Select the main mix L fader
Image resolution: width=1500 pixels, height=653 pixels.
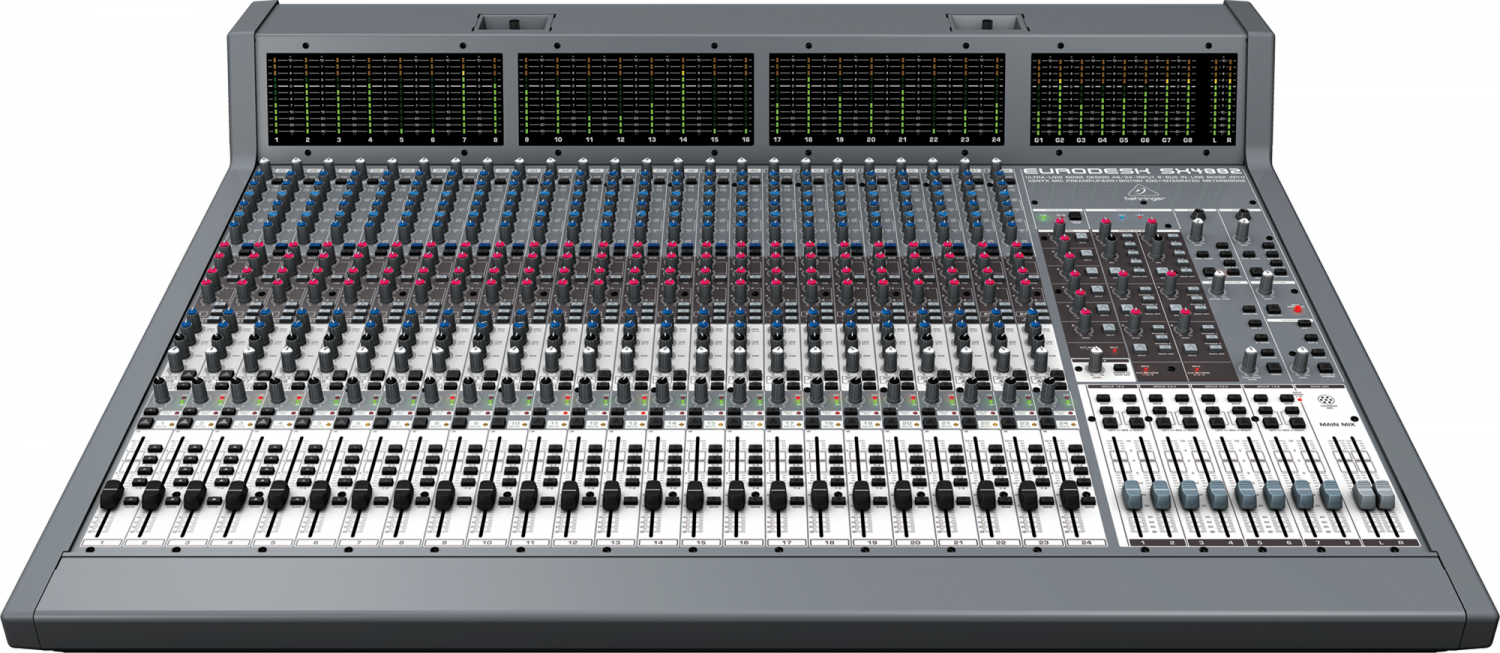1363,495
